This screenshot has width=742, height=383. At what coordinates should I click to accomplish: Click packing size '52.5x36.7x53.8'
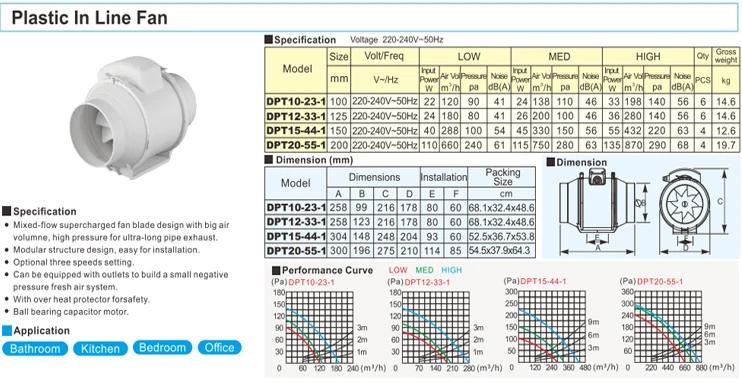[x=502, y=236]
